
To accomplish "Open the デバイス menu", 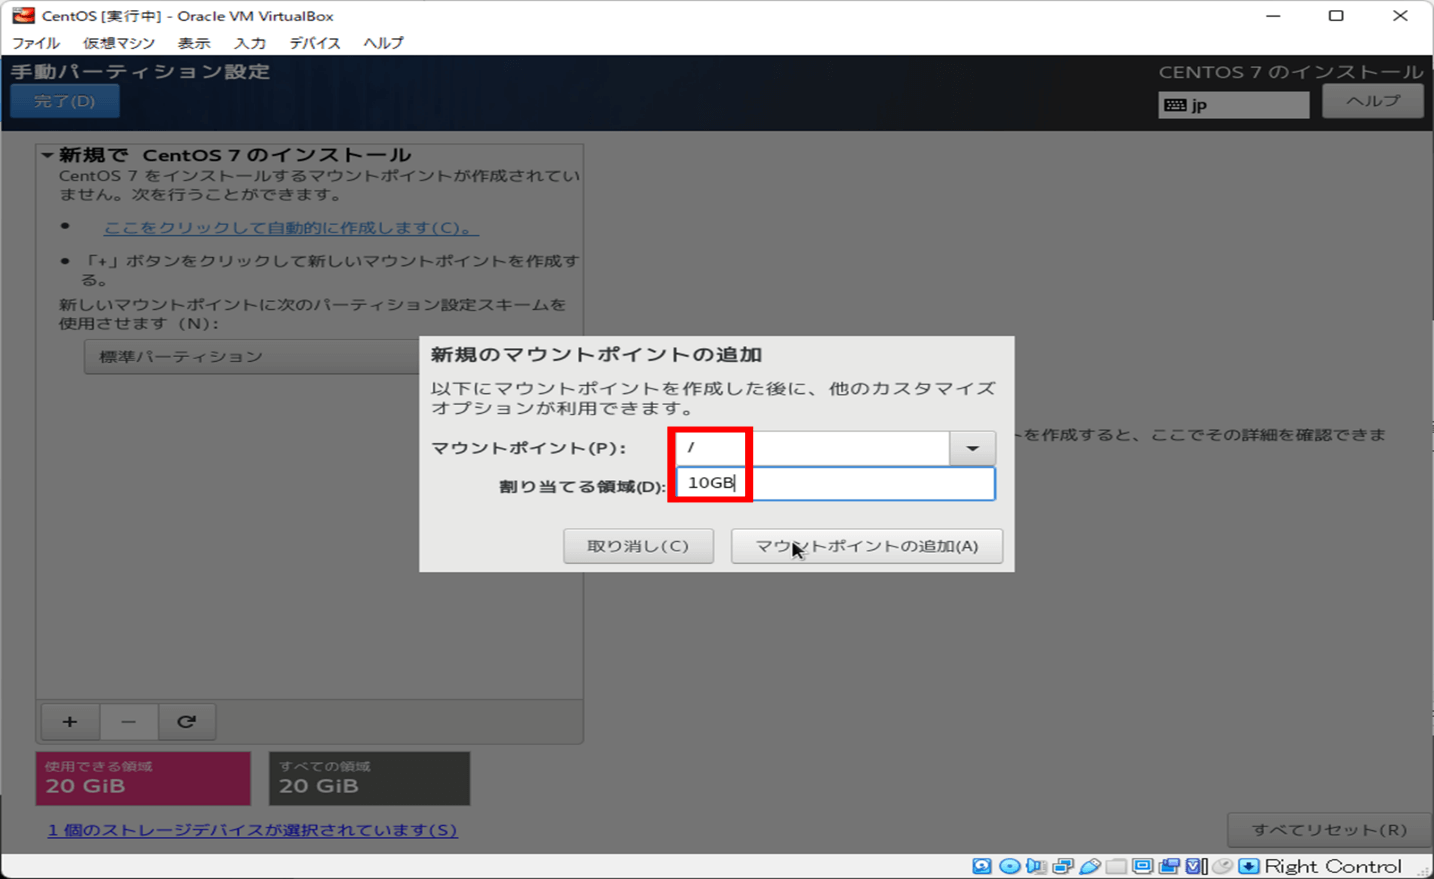I will pos(315,43).
